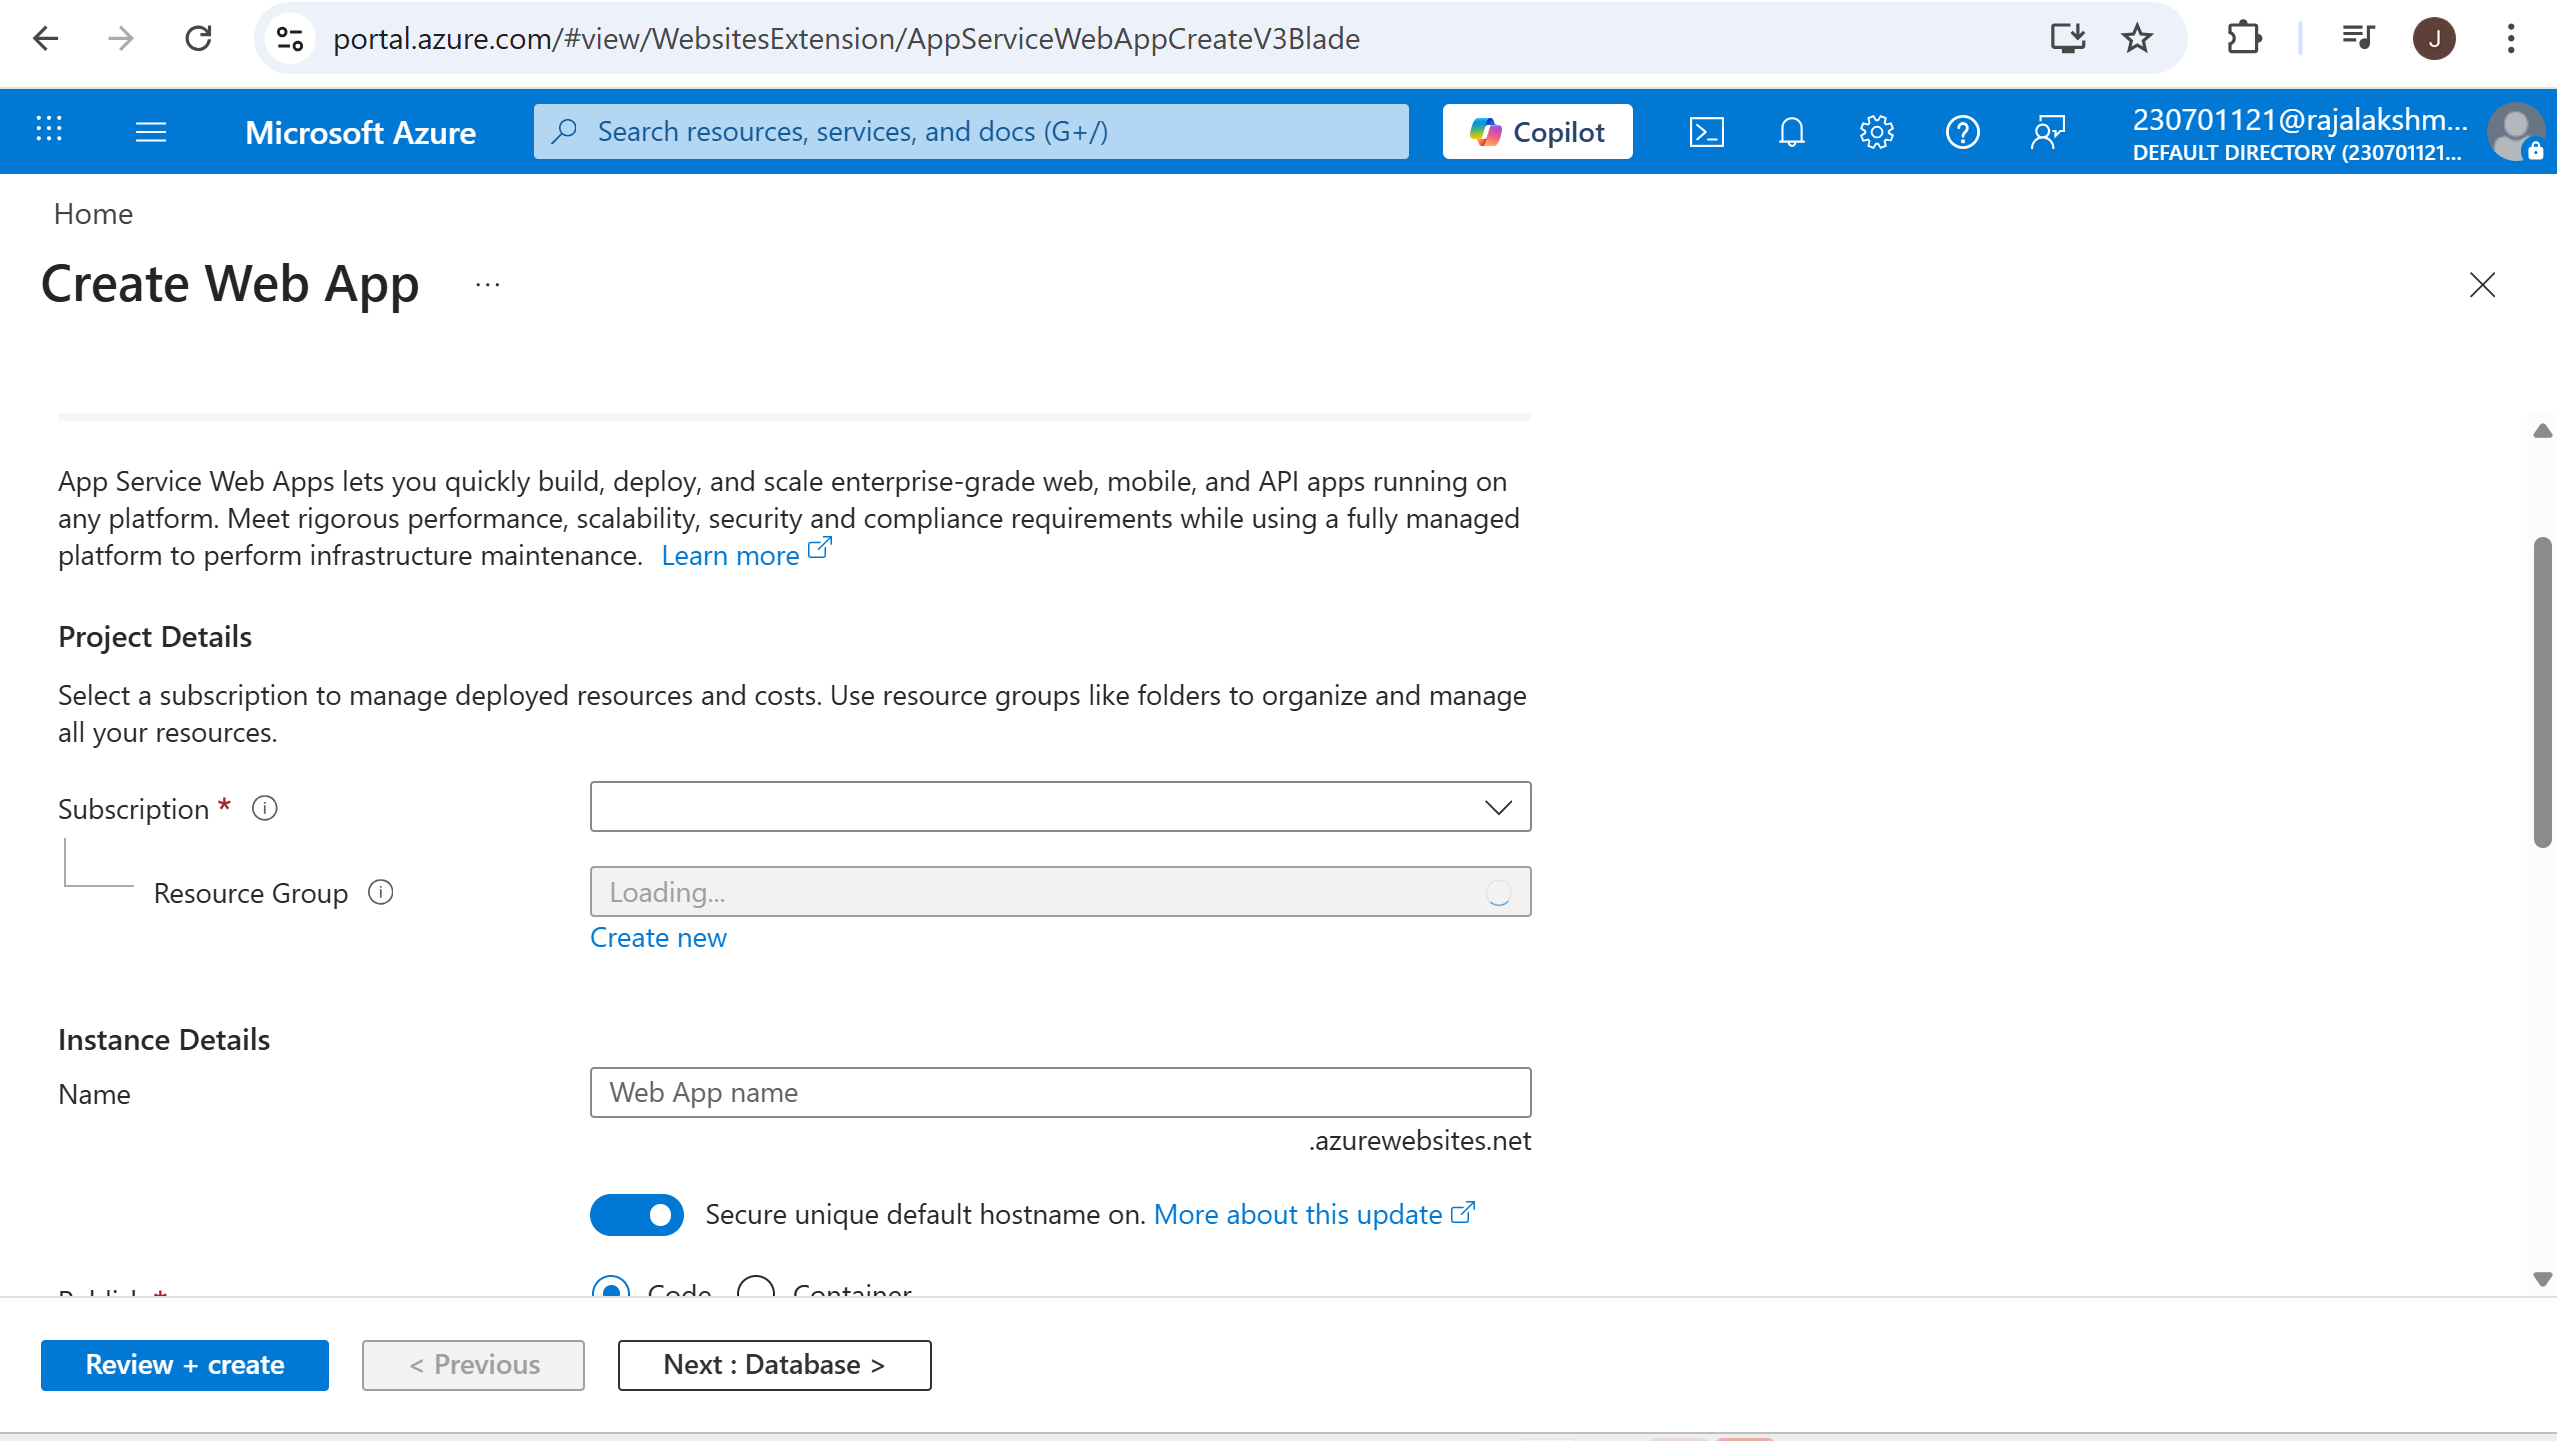
Task: Click Next : Database button
Action: coord(774,1365)
